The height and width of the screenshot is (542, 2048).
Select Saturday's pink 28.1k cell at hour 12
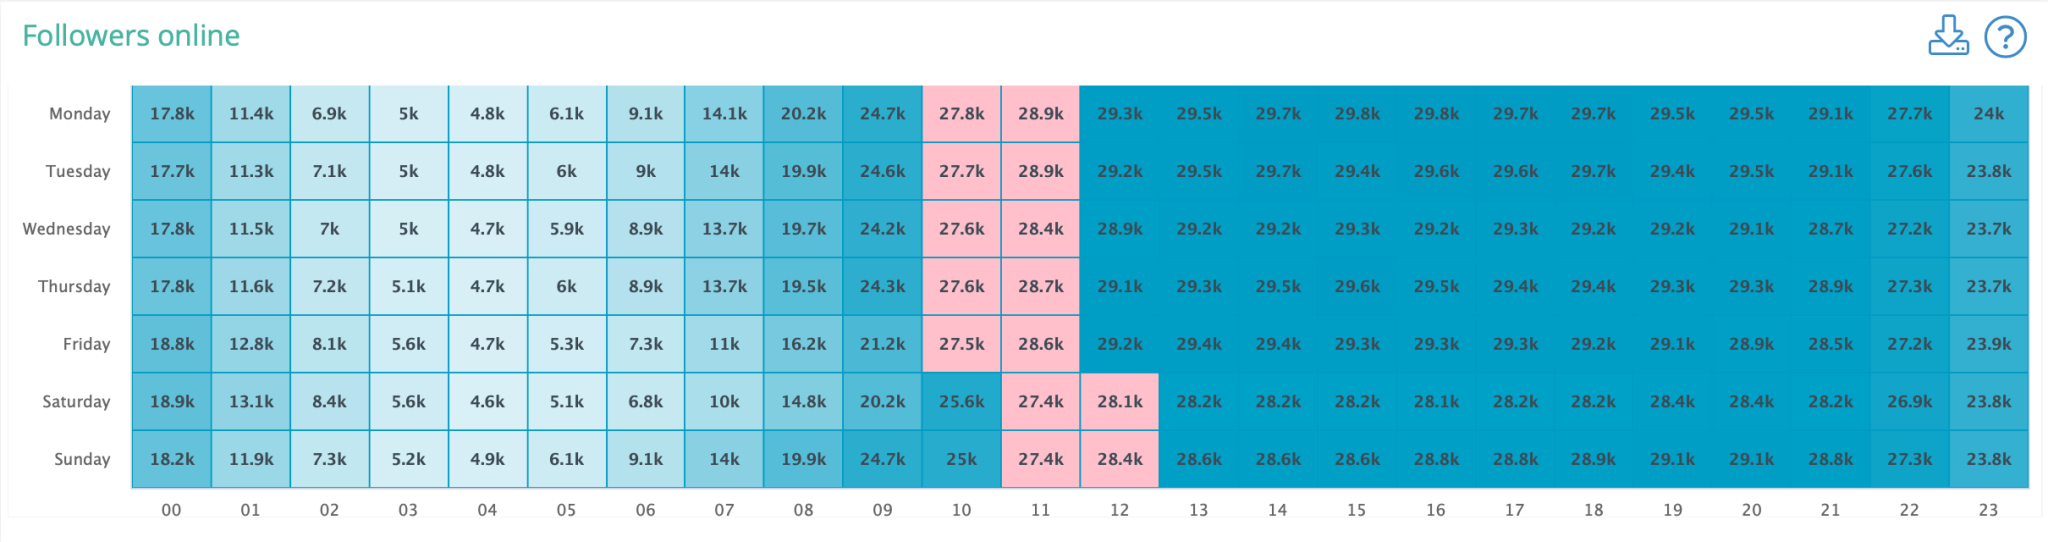(x=1119, y=402)
